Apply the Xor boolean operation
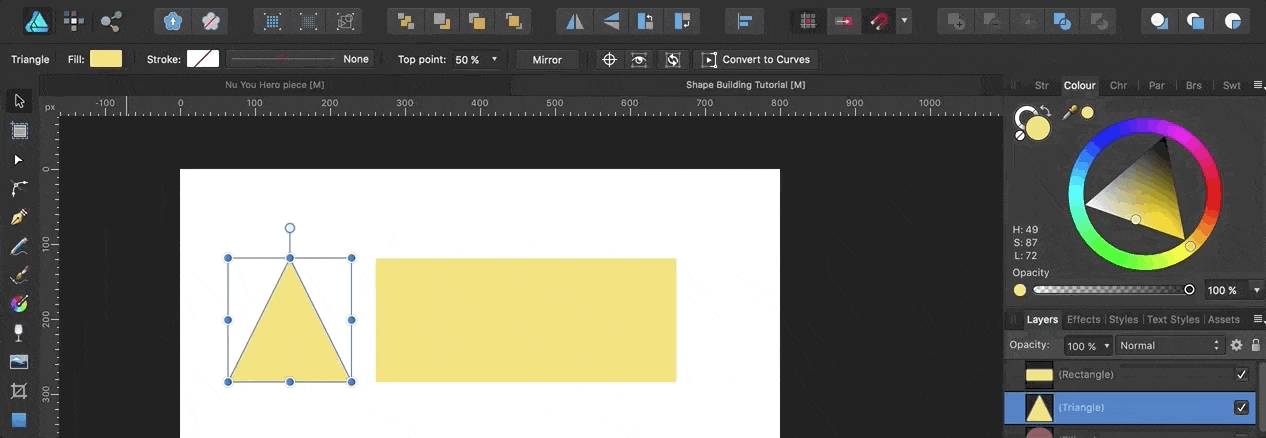Image resolution: width=1266 pixels, height=438 pixels. point(1064,20)
